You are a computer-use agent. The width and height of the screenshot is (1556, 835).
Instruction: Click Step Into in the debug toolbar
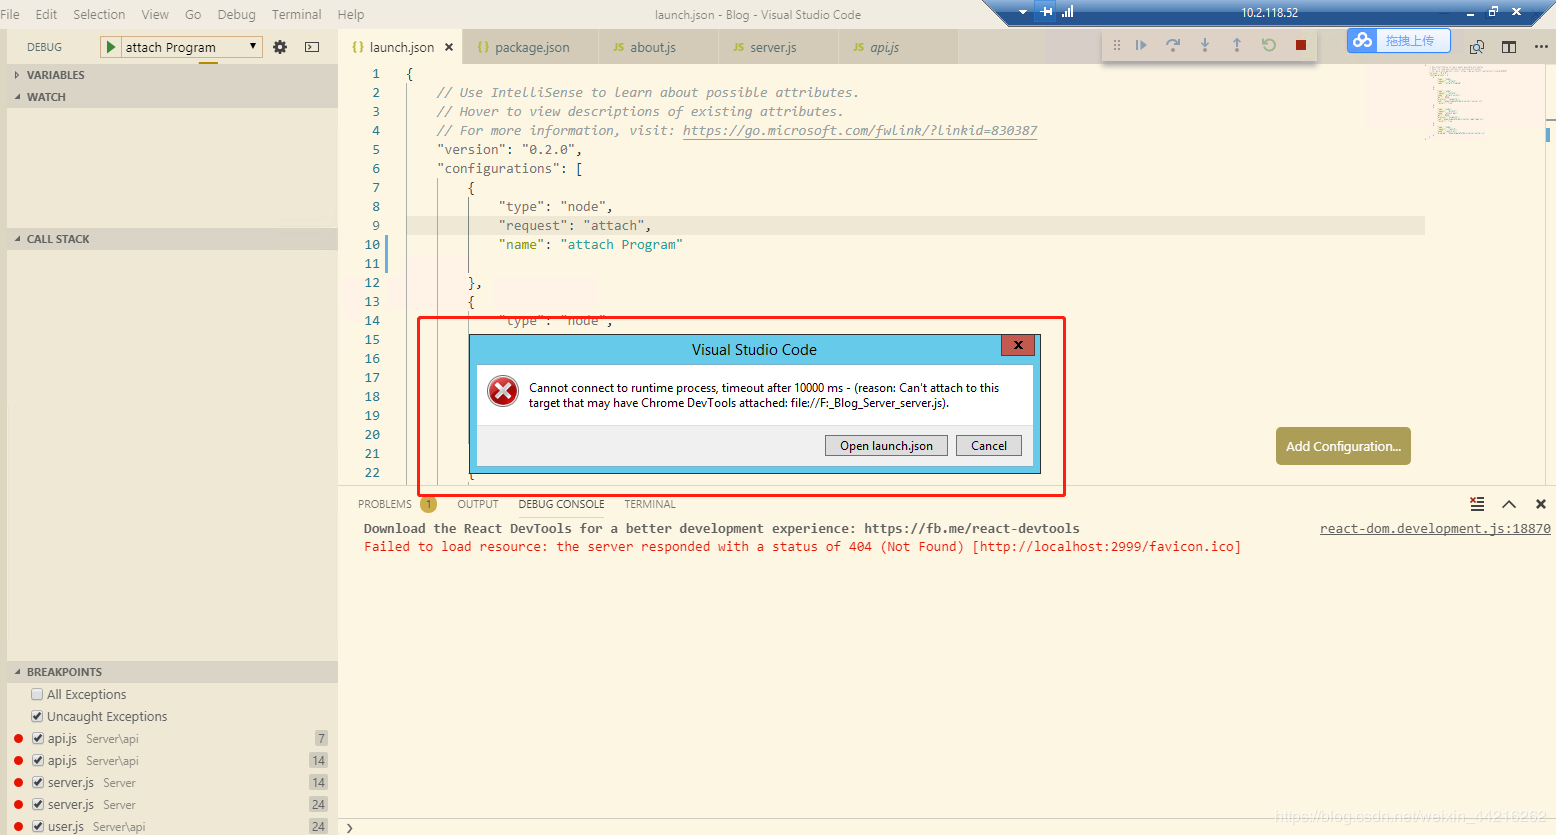(1205, 45)
